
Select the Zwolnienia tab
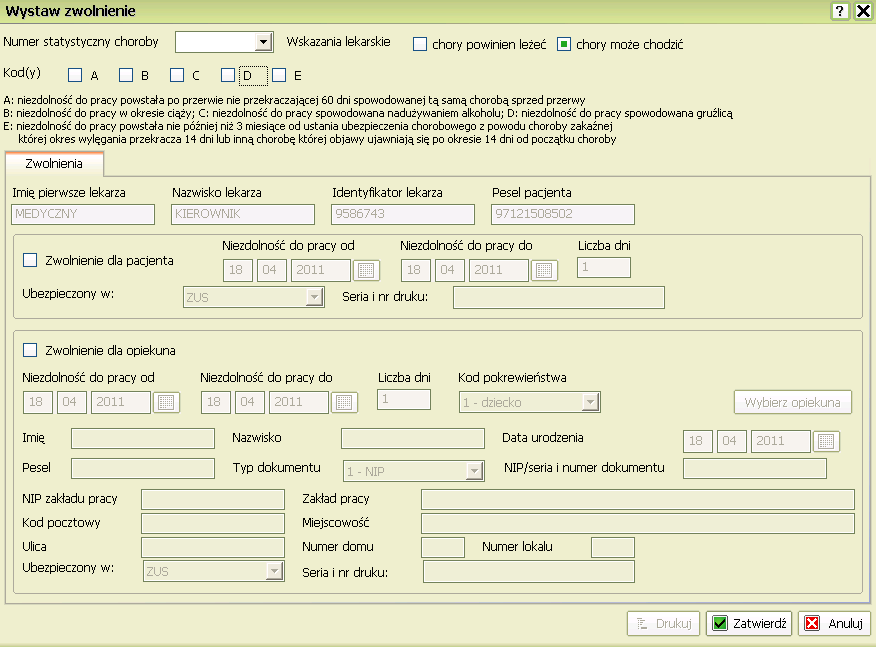54,164
